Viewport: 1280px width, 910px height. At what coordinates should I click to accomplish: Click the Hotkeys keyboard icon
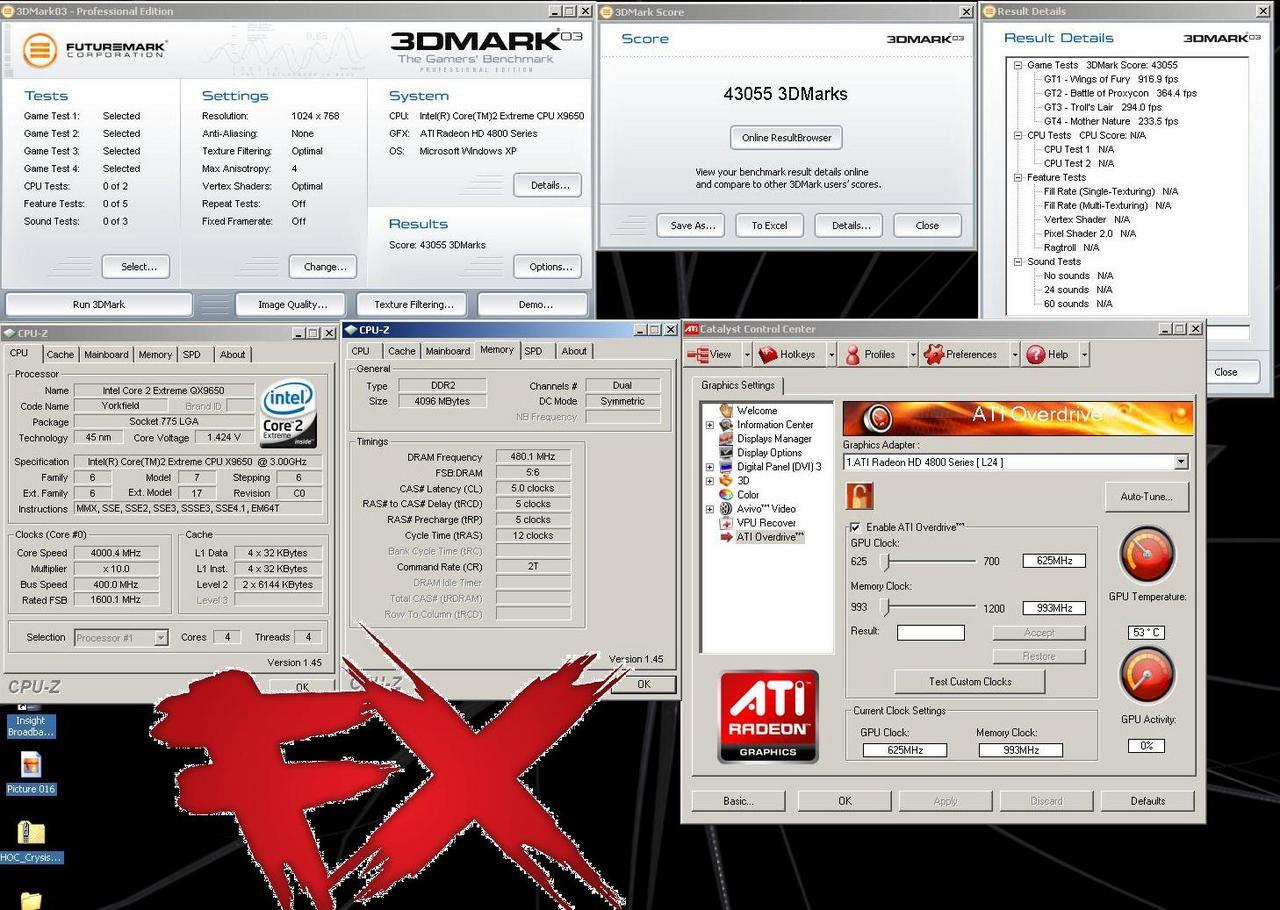pos(767,354)
